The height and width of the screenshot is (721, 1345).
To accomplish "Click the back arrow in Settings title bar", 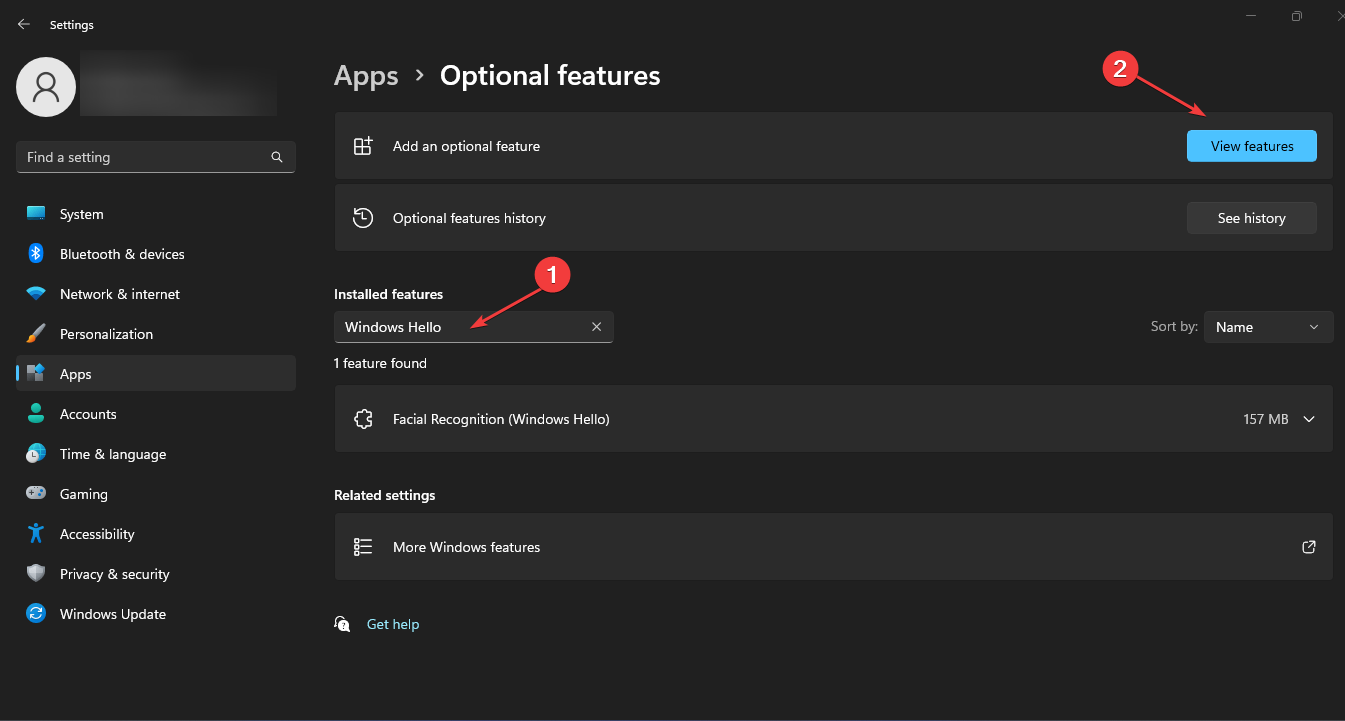I will click(24, 24).
